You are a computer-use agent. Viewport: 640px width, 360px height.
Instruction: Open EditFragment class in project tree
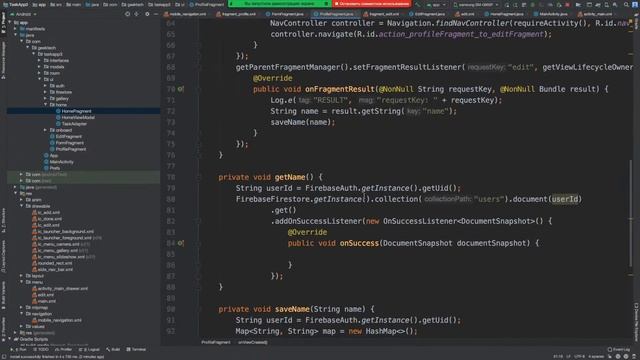[69, 136]
